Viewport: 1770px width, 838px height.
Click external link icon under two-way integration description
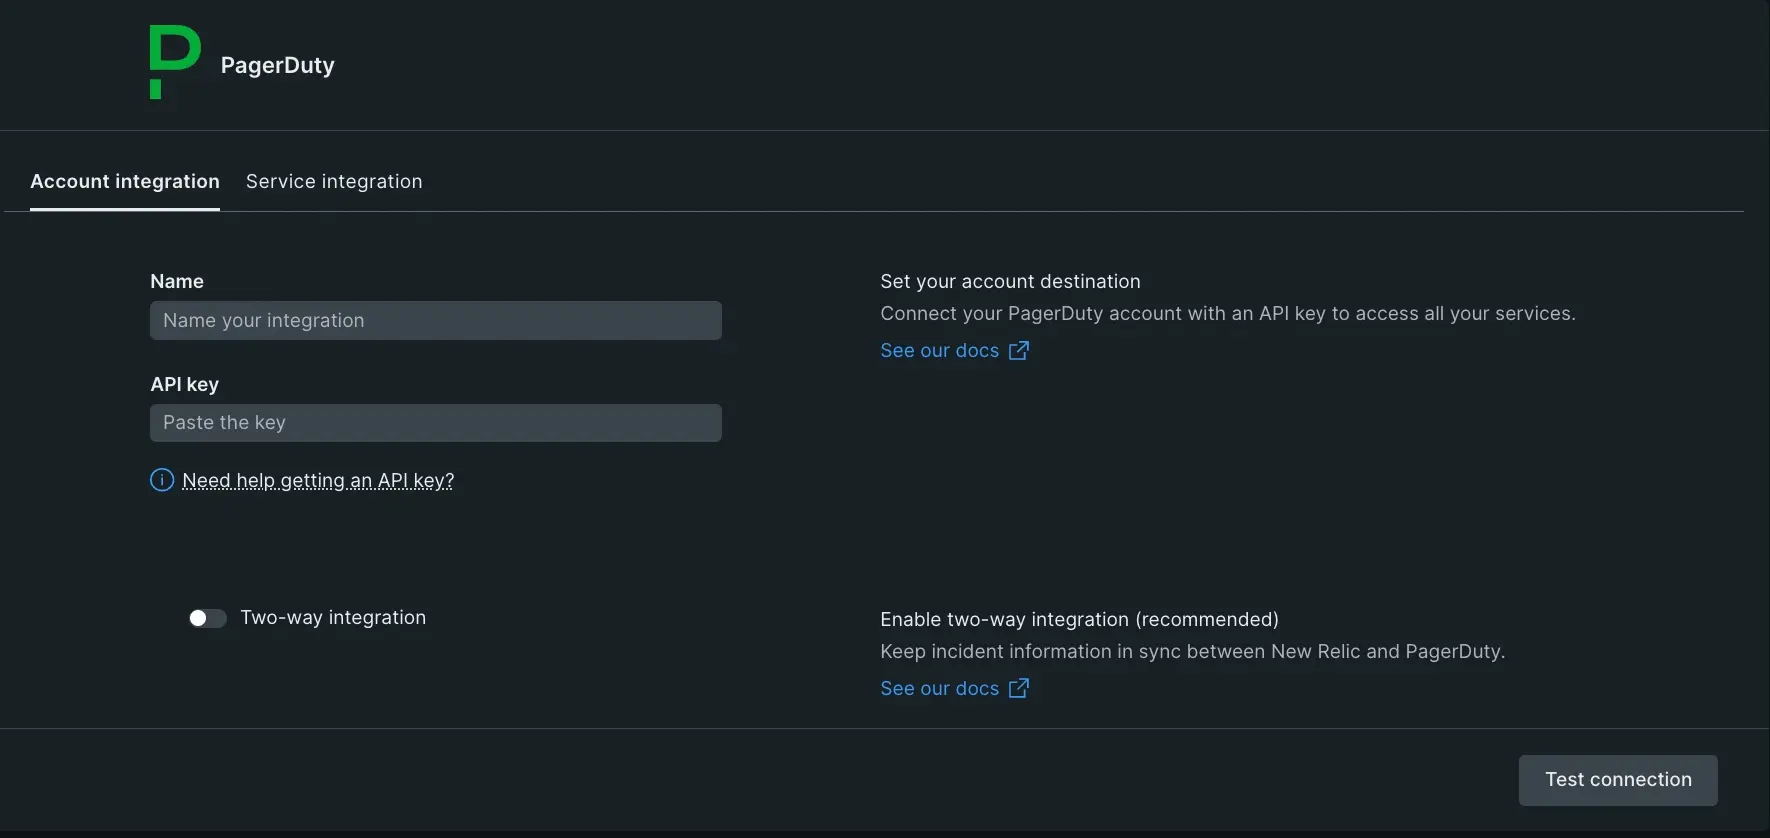[x=1018, y=689]
